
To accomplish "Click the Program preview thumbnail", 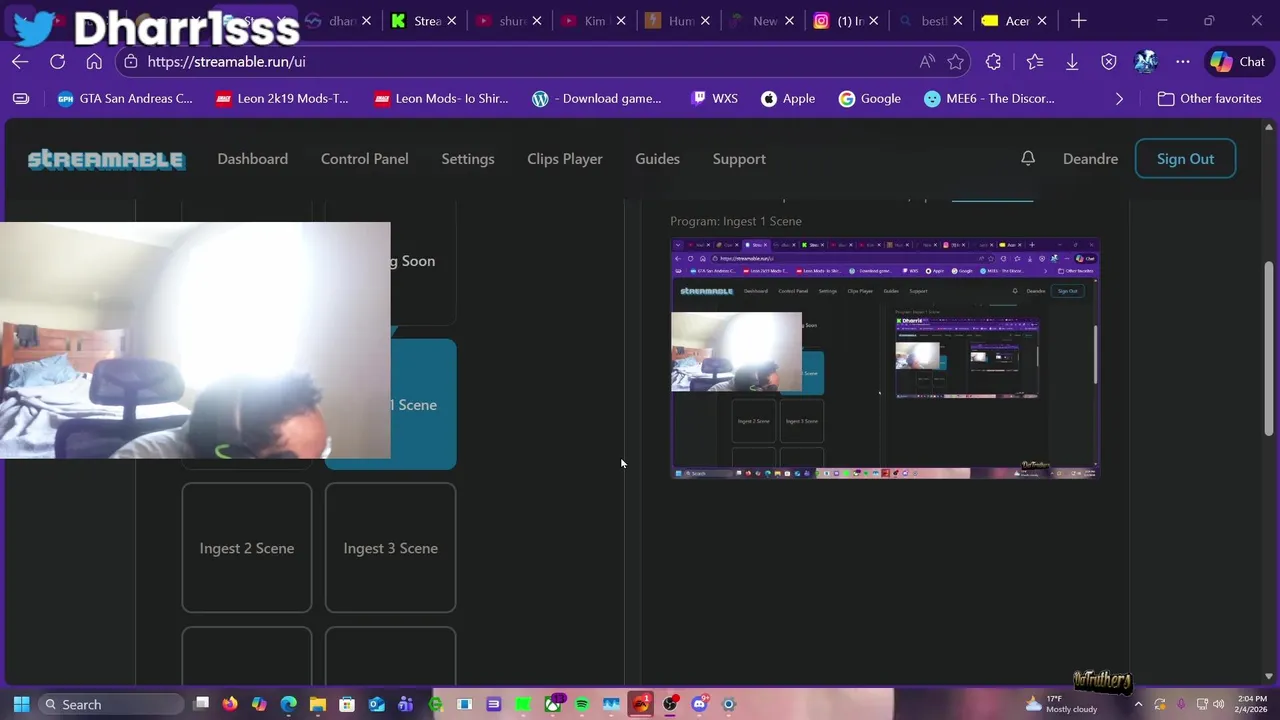I will [x=885, y=358].
